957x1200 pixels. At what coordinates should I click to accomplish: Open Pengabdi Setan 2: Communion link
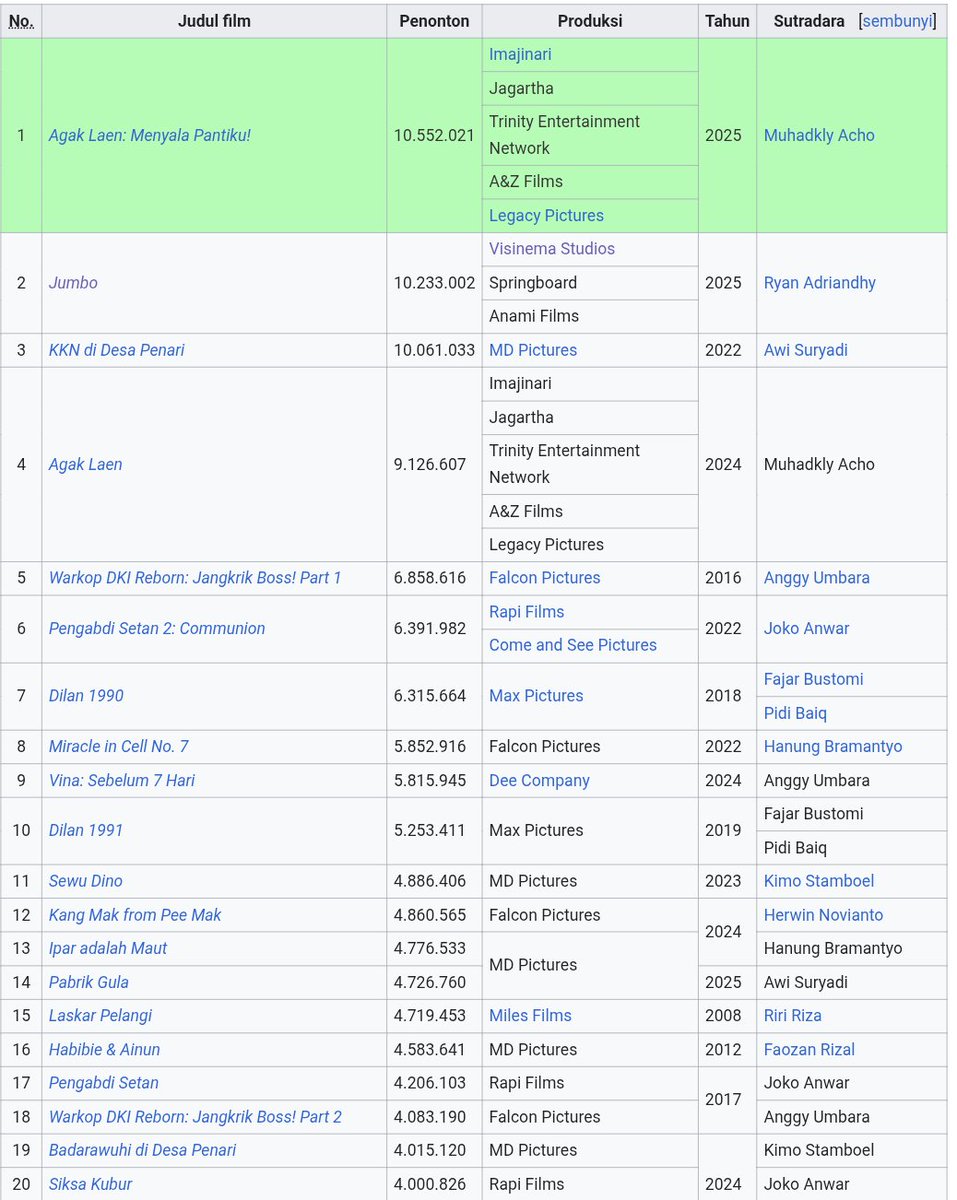point(157,629)
